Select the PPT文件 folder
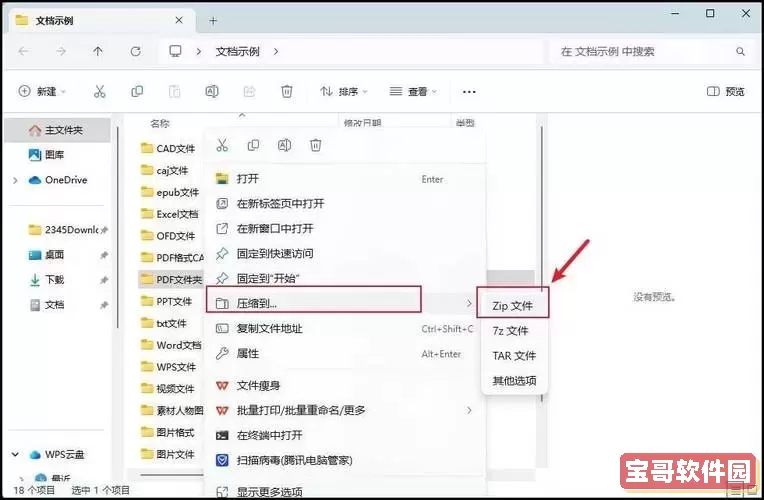 166,301
